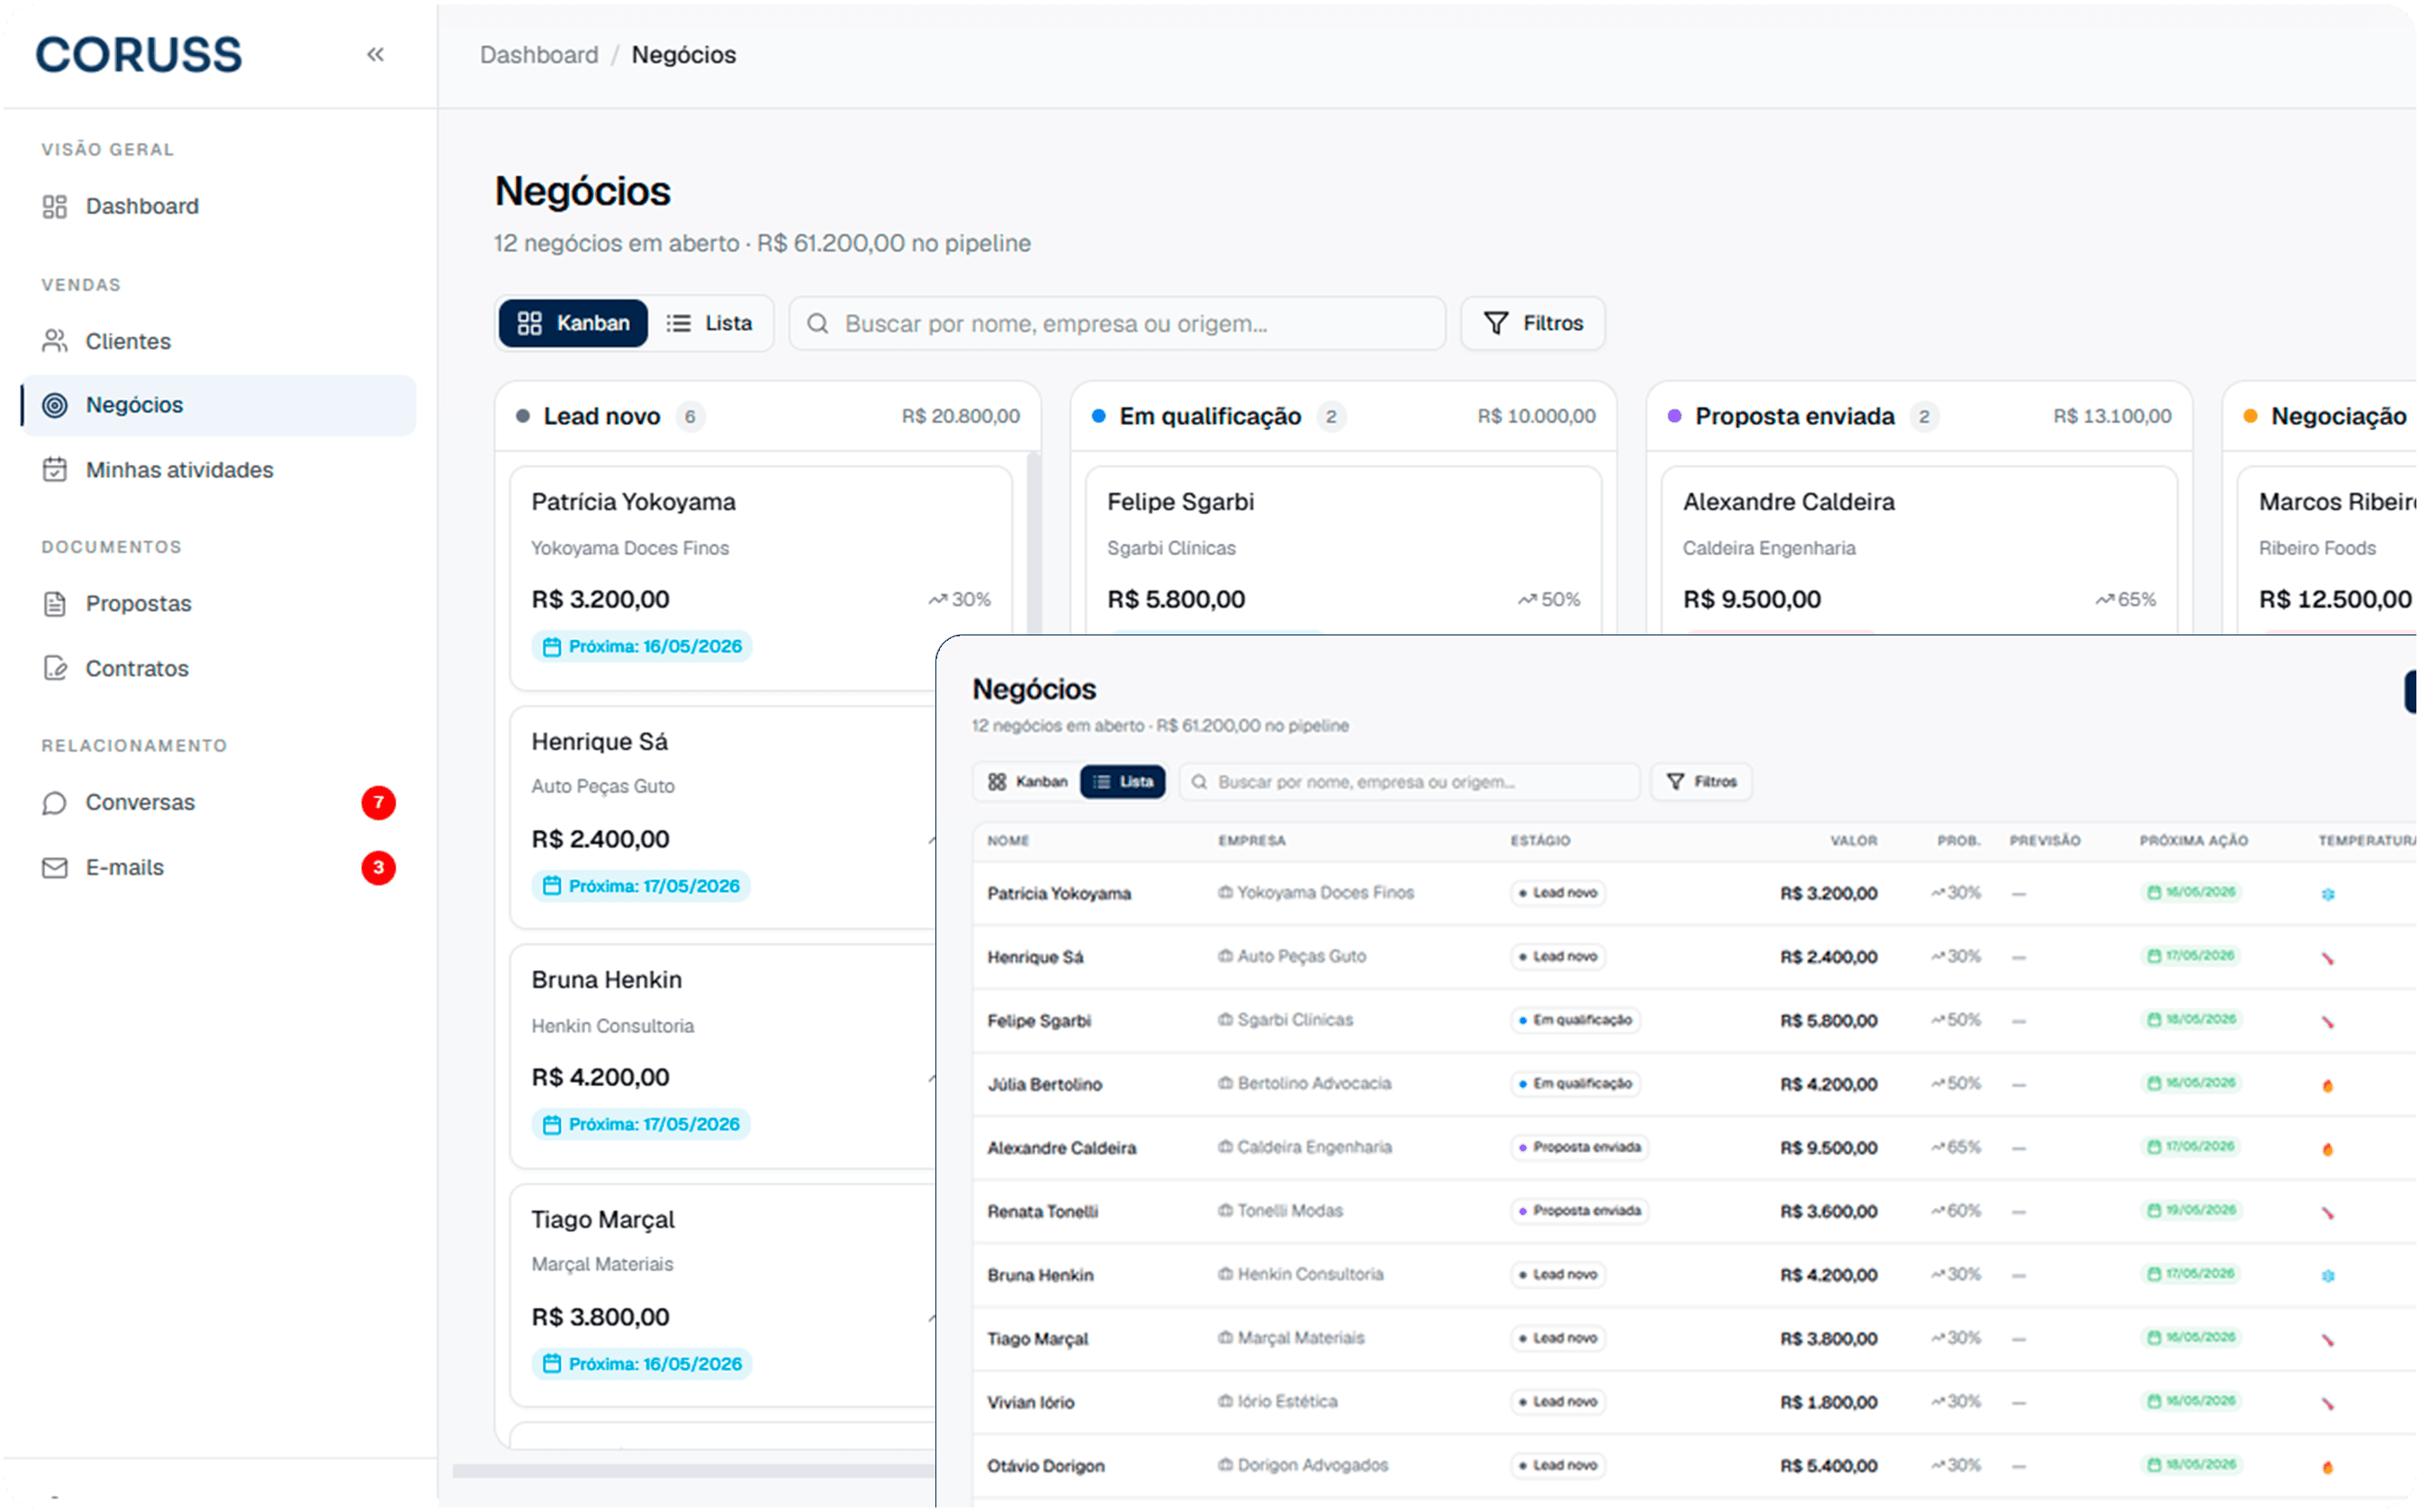Click the flame temperature icon for Júlia Bertolino

point(2328,1085)
